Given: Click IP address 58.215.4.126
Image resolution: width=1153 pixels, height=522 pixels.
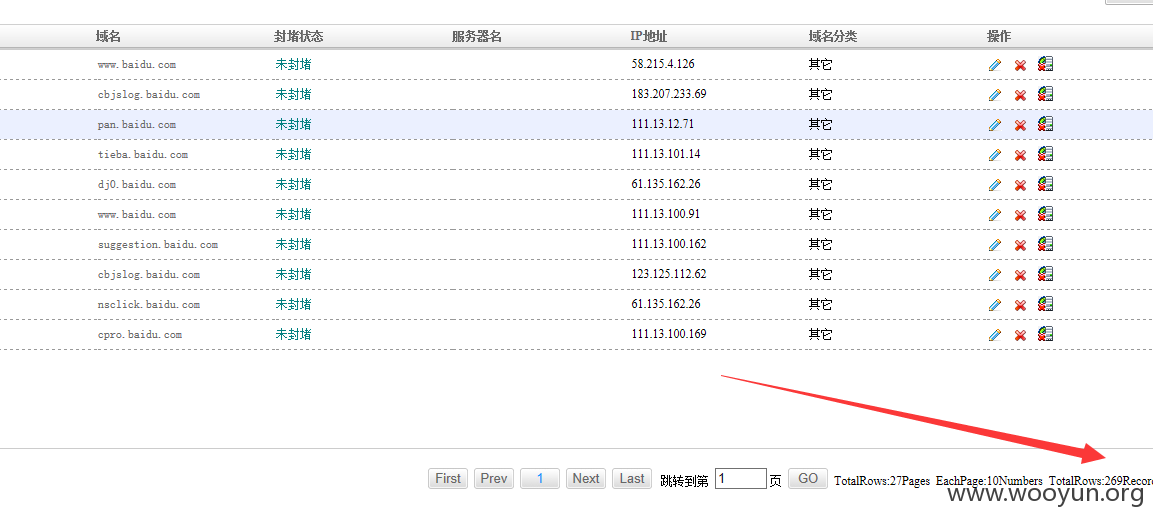Looking at the screenshot, I should click(x=663, y=64).
